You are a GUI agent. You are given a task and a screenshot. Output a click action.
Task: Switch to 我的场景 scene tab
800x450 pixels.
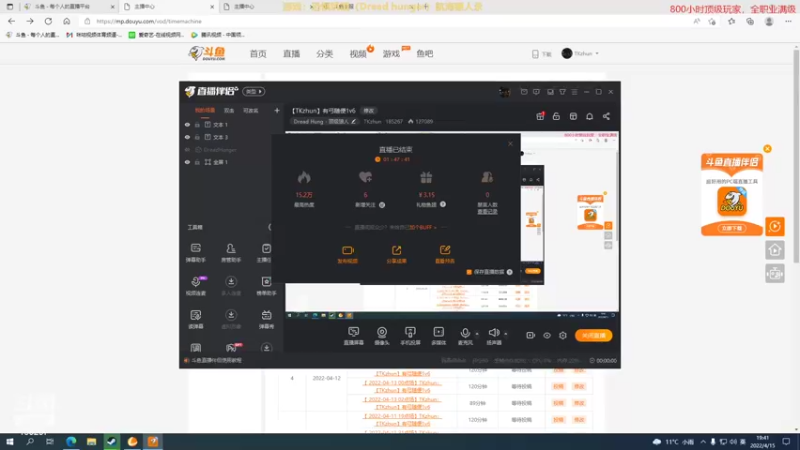tap(205, 110)
